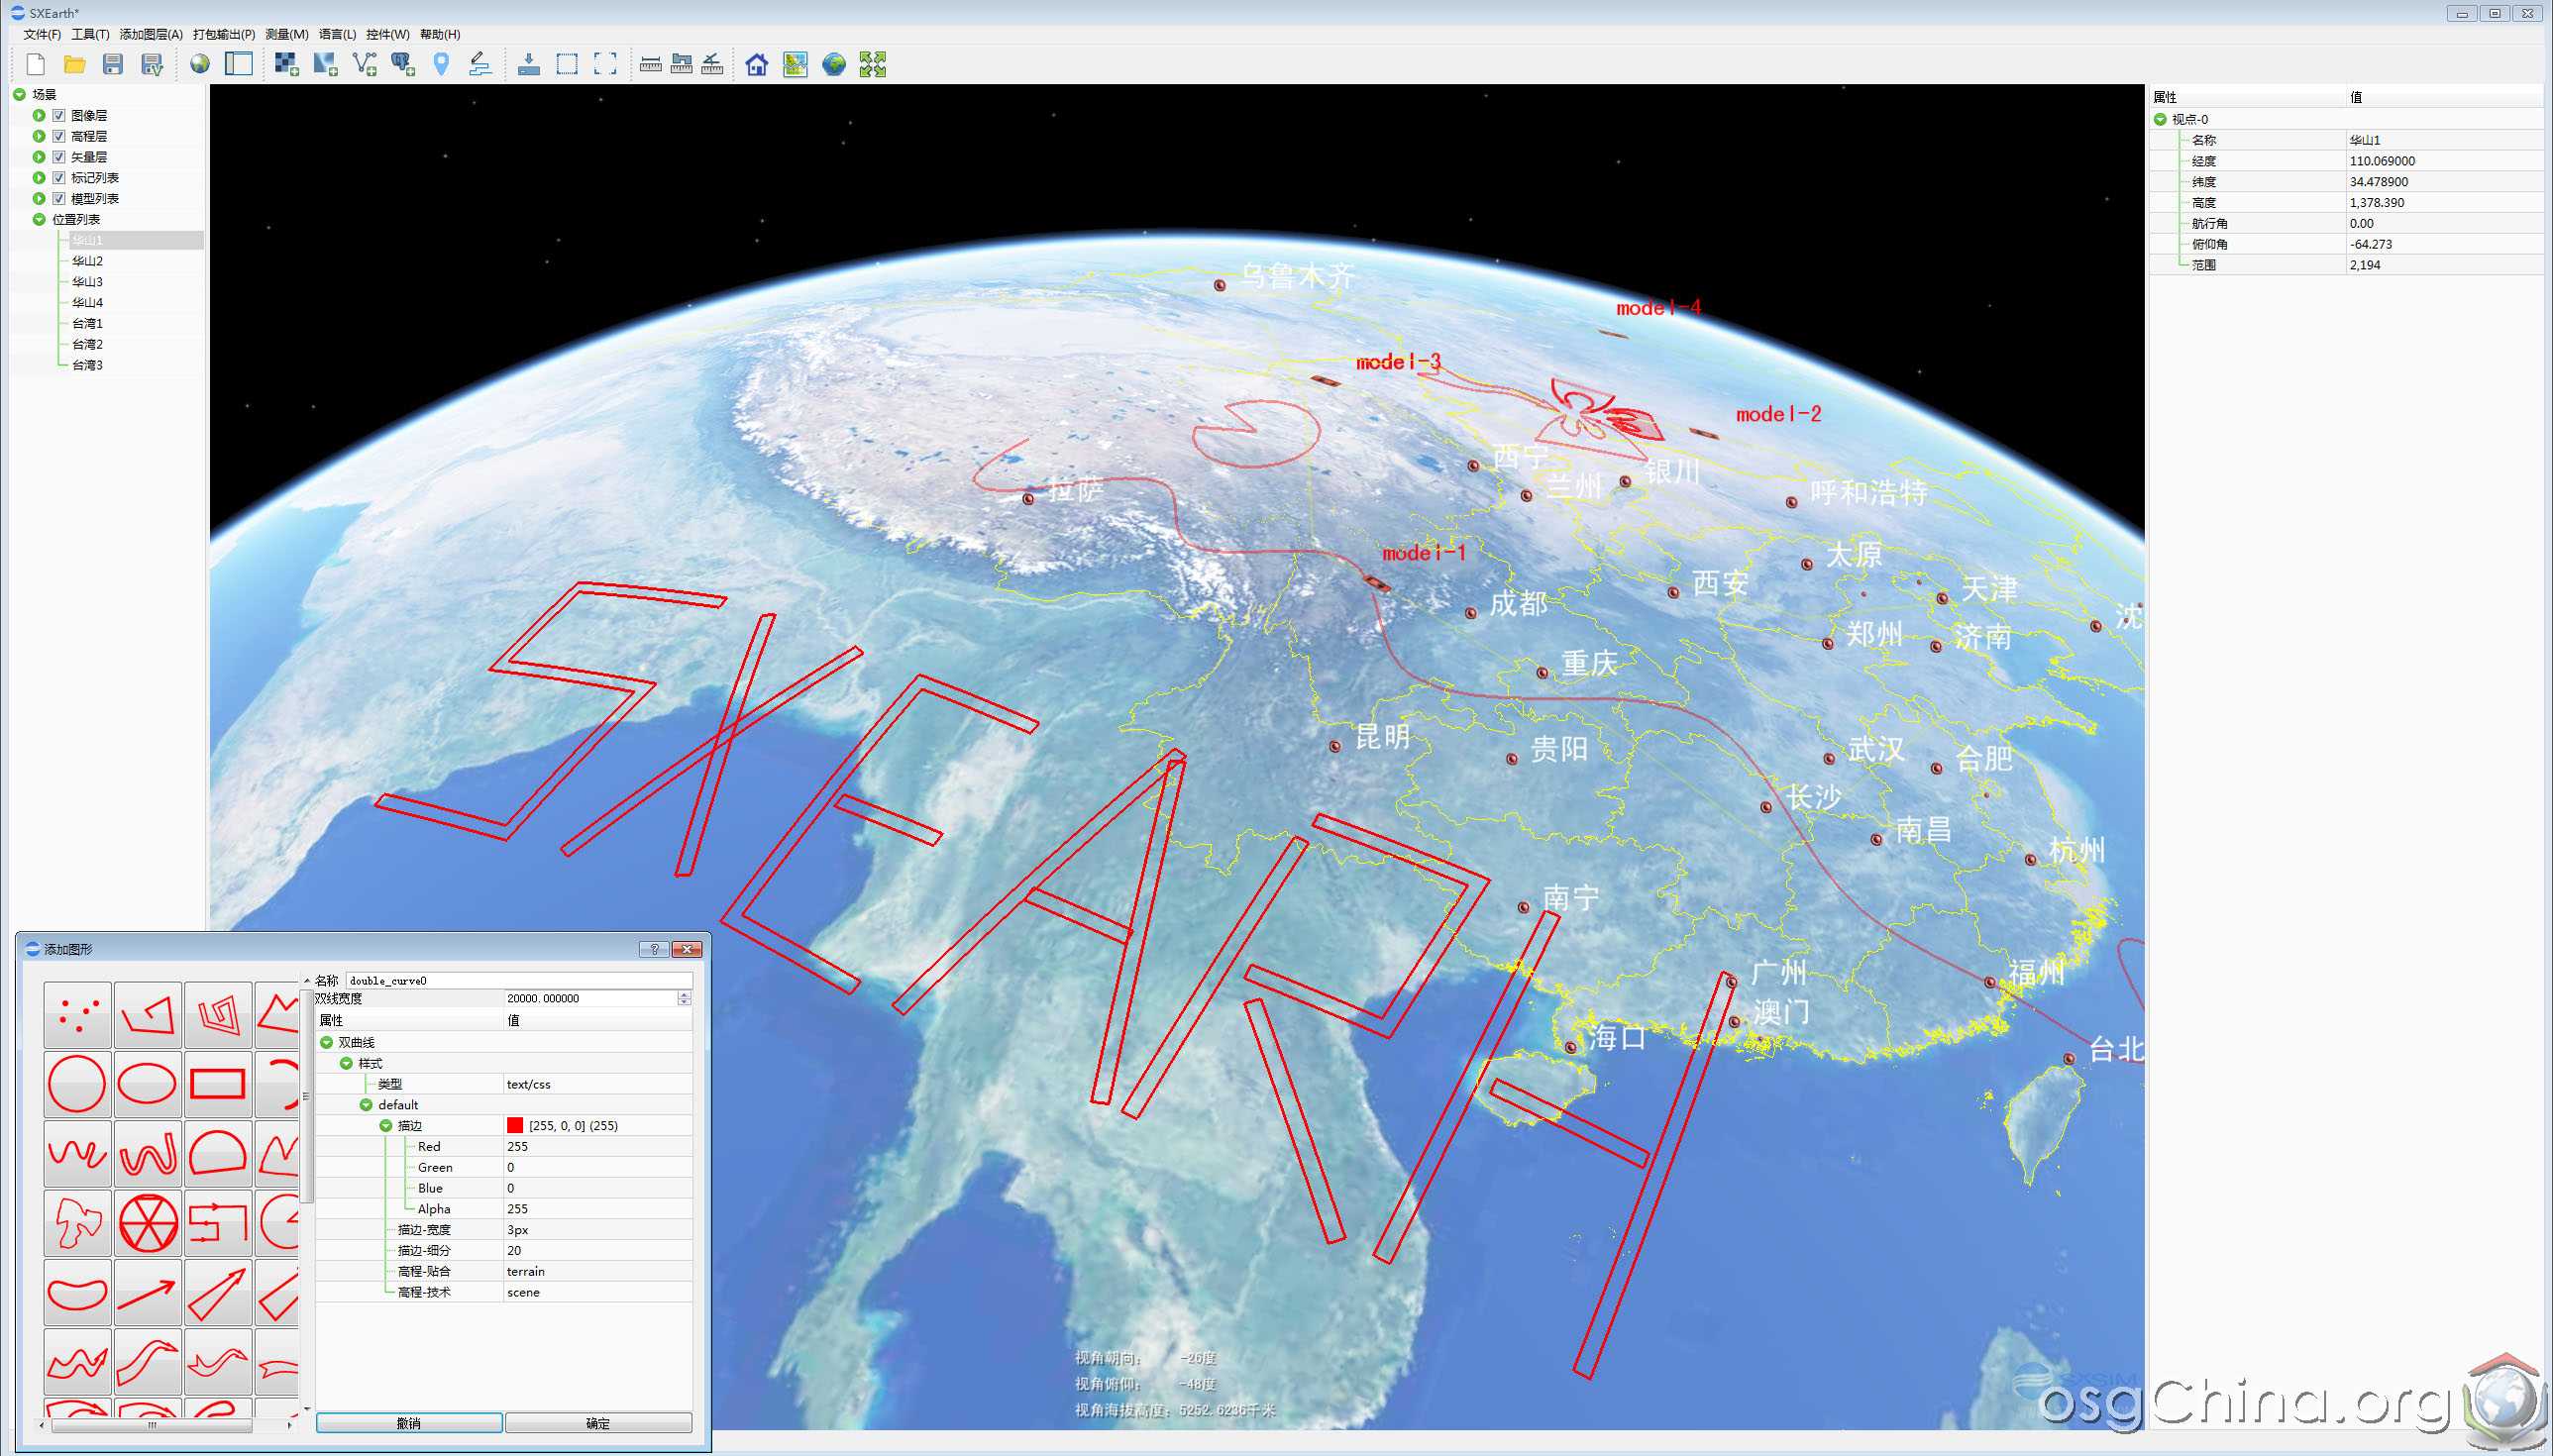Uncheck the 高程层 layer checkbox

click(x=59, y=136)
